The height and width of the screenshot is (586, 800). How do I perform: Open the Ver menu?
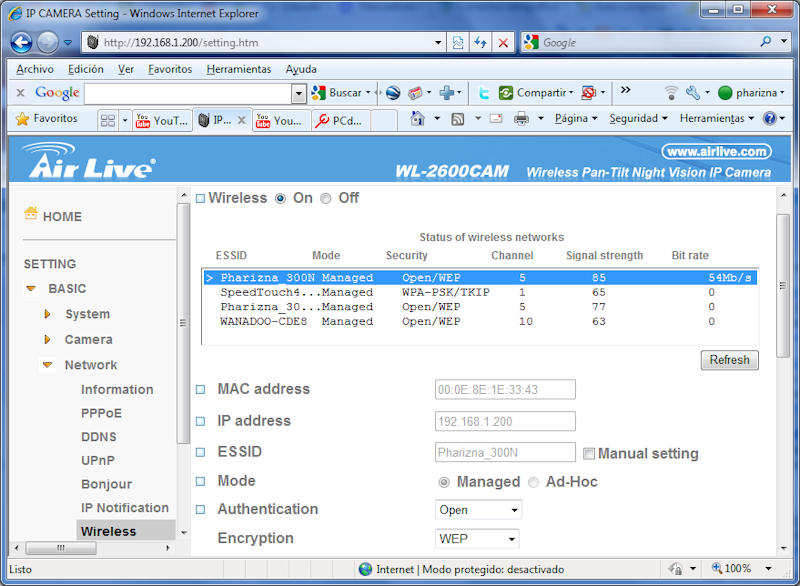tap(126, 69)
